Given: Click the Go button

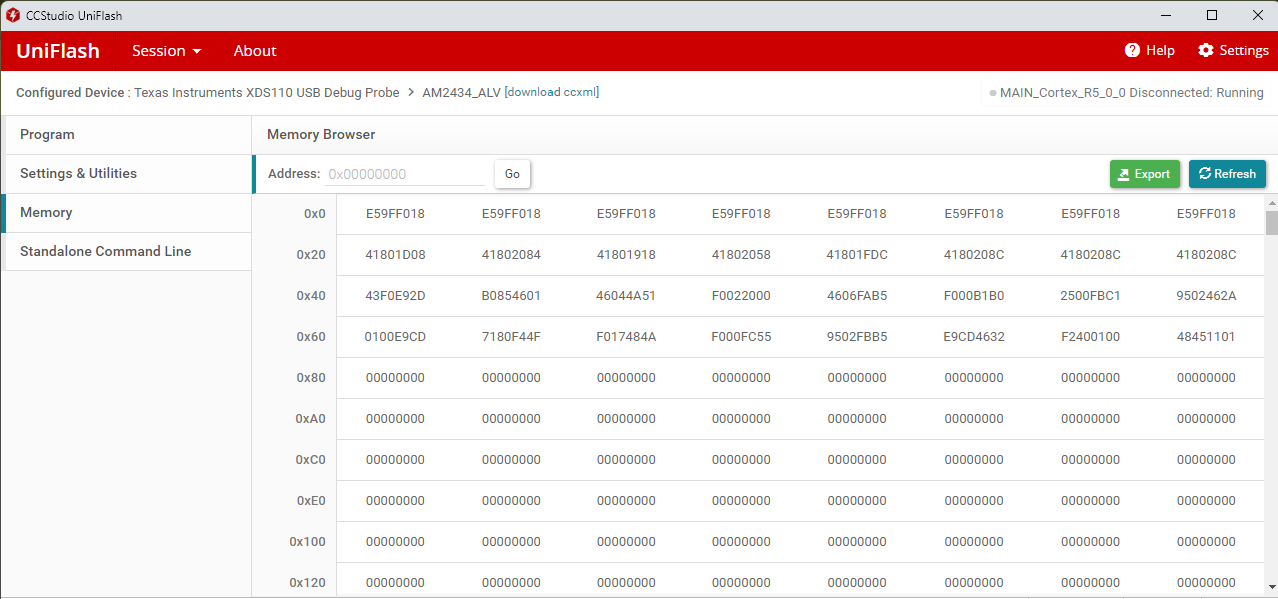Looking at the screenshot, I should 512,174.
